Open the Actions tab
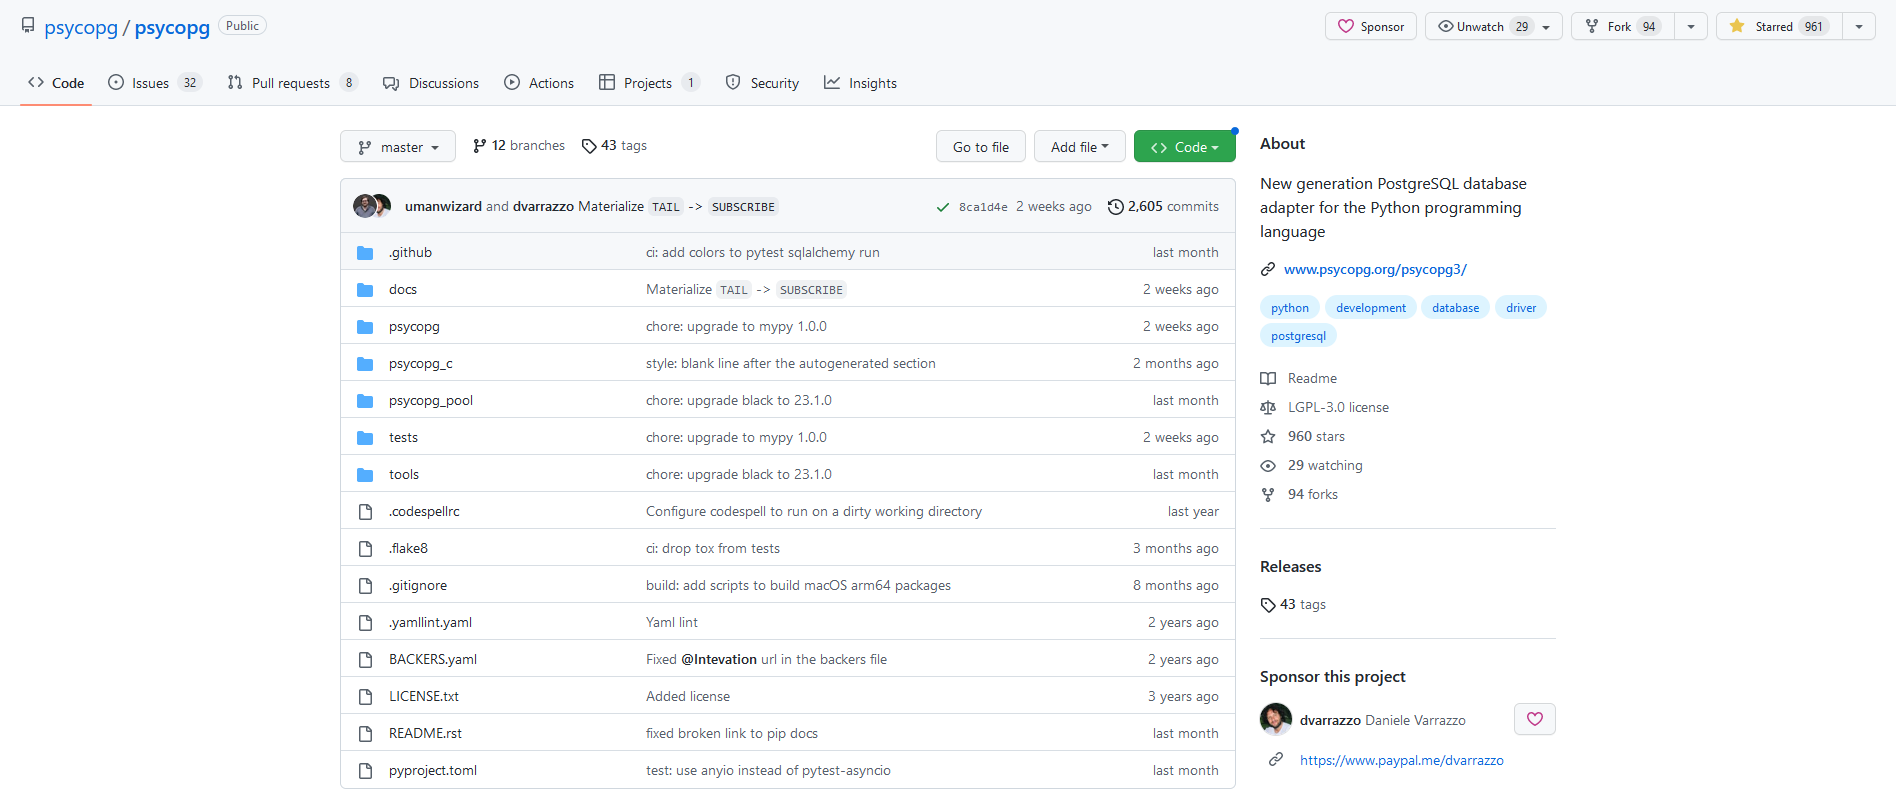1896x796 pixels. (539, 83)
